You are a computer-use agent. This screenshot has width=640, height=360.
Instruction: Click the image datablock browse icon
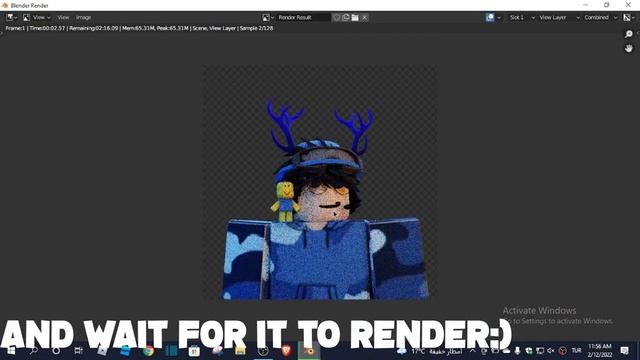coord(268,18)
